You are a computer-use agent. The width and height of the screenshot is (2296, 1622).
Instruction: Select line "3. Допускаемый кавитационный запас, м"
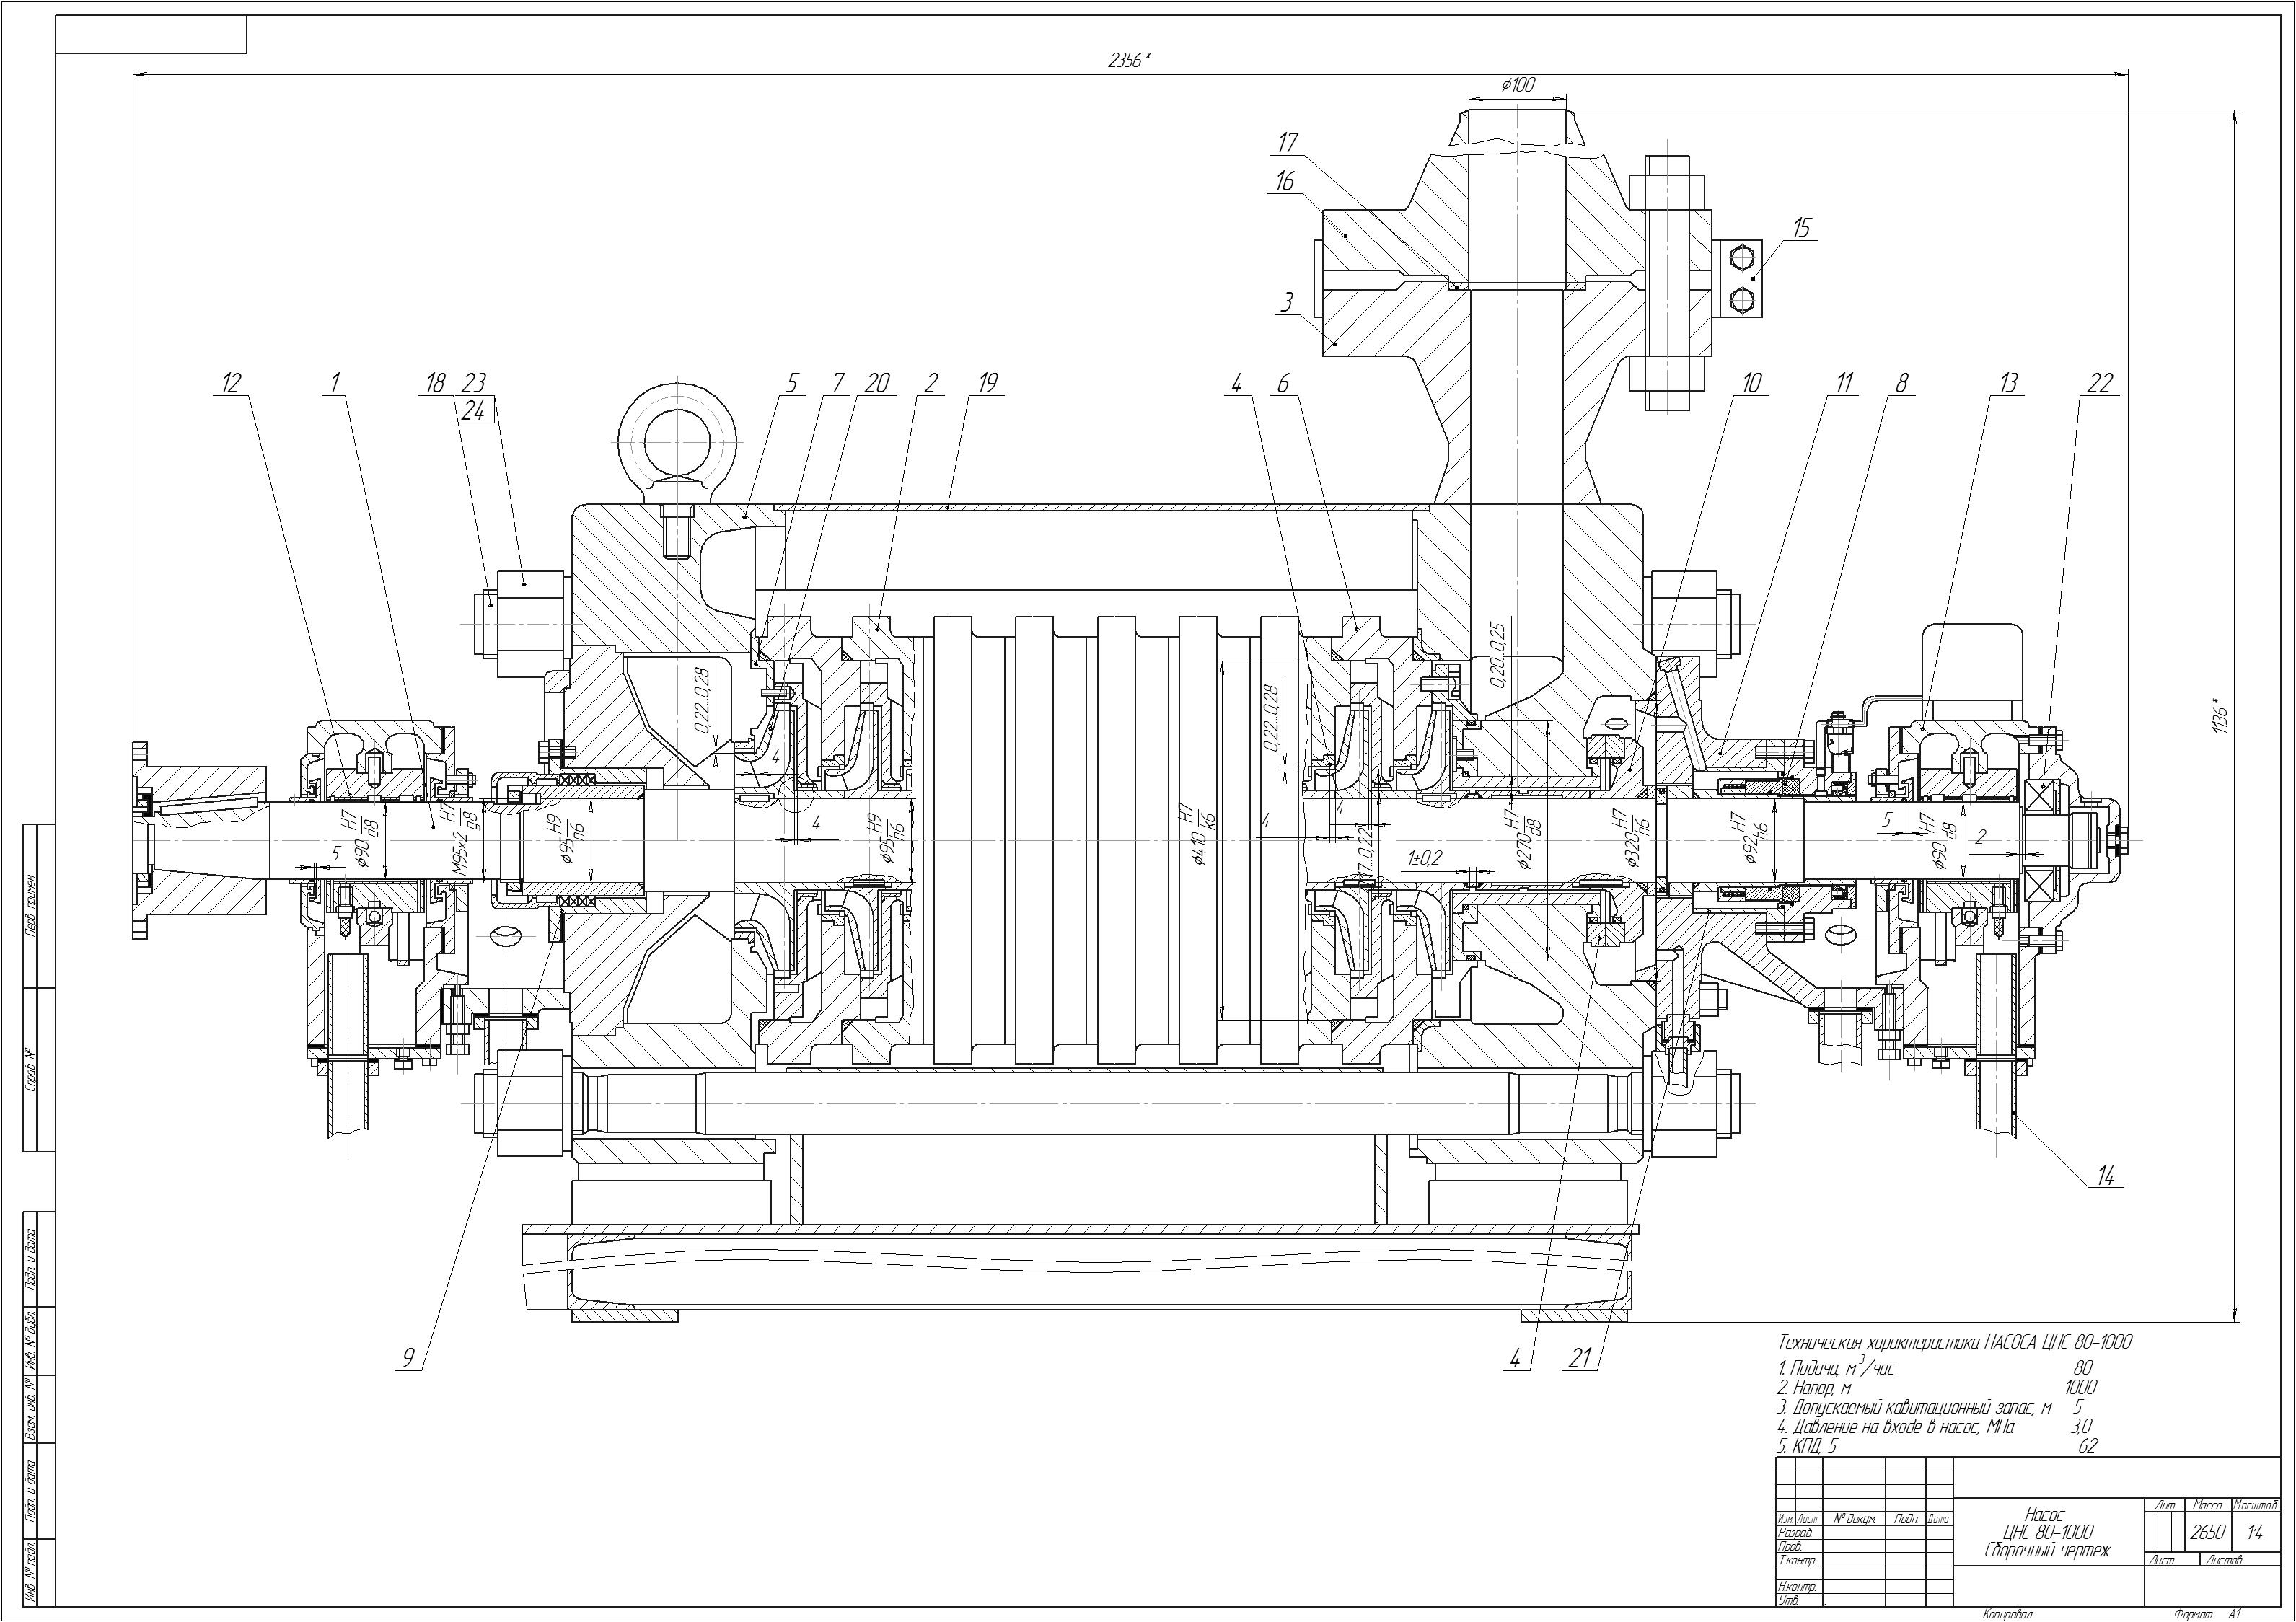coord(1914,1408)
